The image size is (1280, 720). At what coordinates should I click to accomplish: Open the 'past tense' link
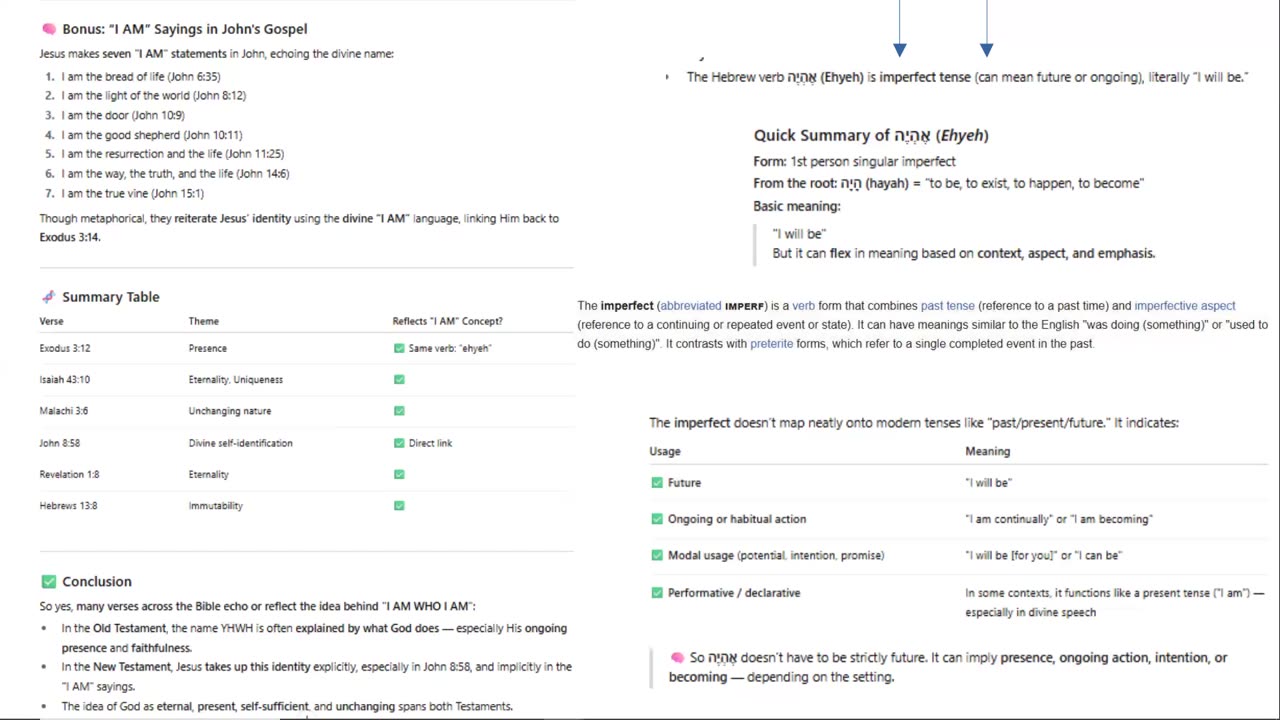pyautogui.click(x=947, y=306)
